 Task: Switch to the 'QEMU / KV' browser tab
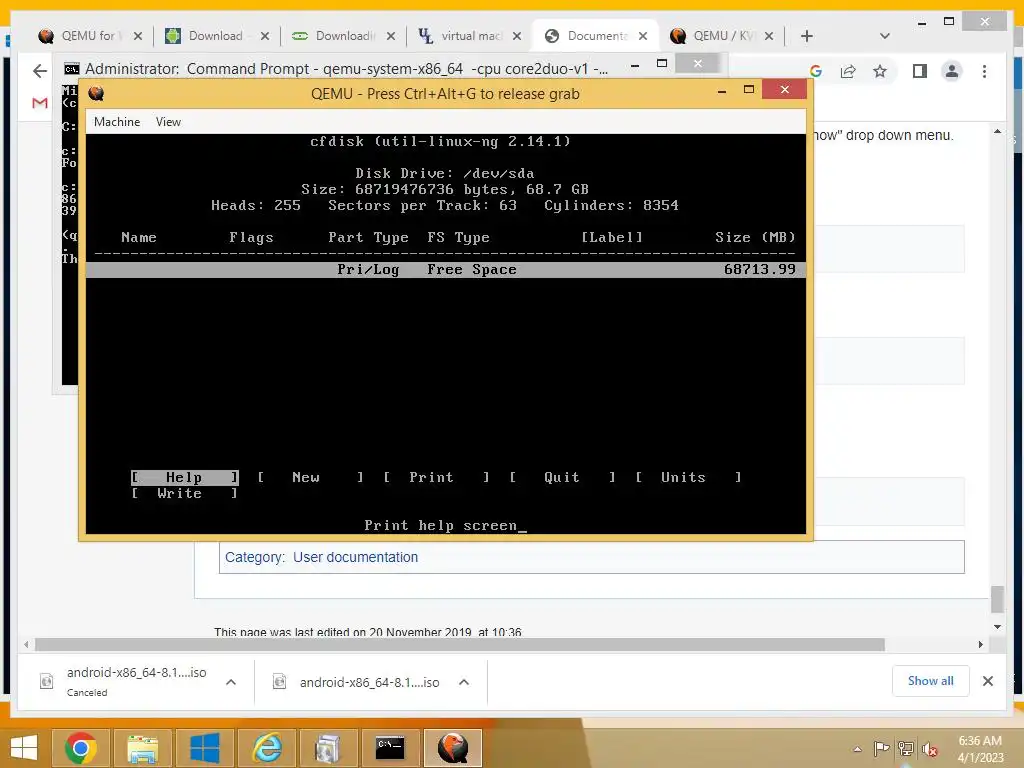[721, 36]
